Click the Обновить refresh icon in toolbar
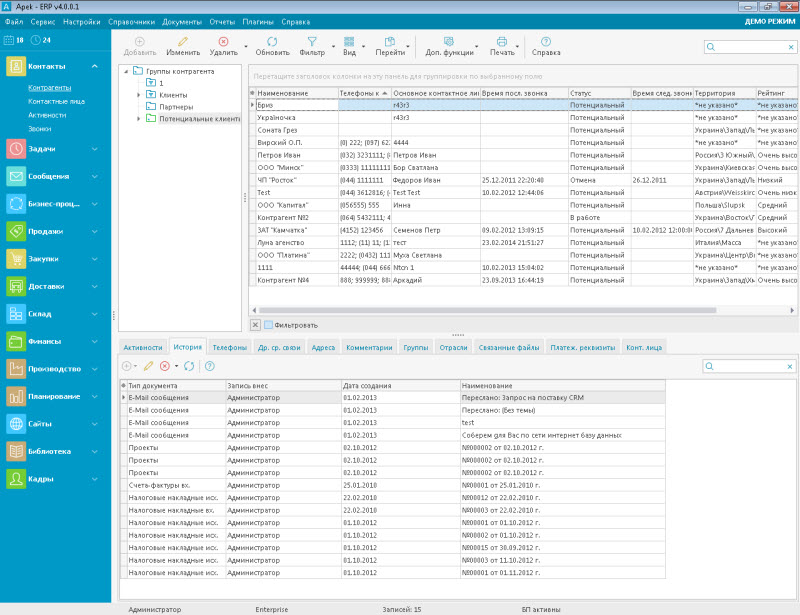800x615 pixels. click(272, 42)
